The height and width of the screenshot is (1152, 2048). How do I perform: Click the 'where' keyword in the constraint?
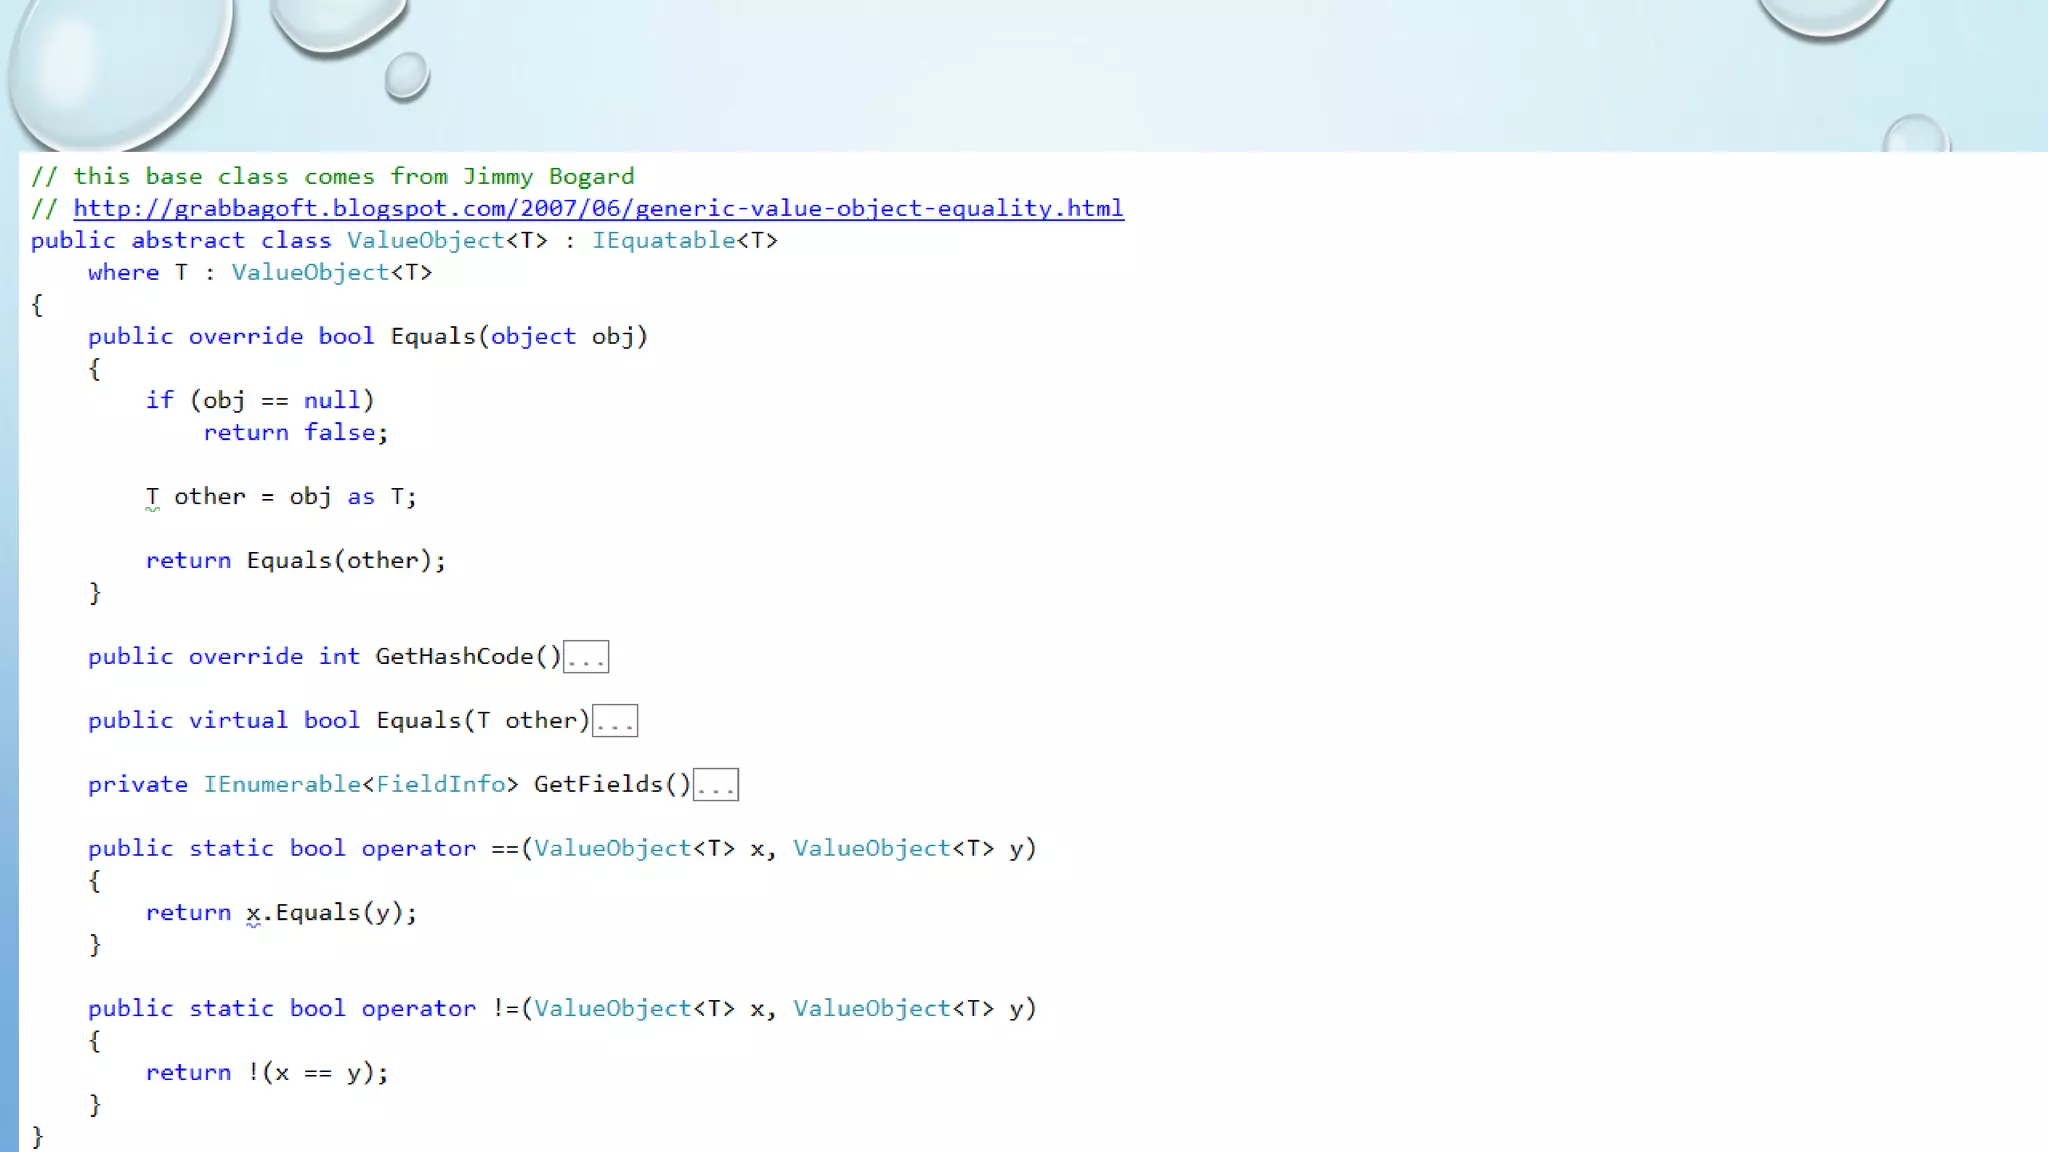tap(123, 273)
